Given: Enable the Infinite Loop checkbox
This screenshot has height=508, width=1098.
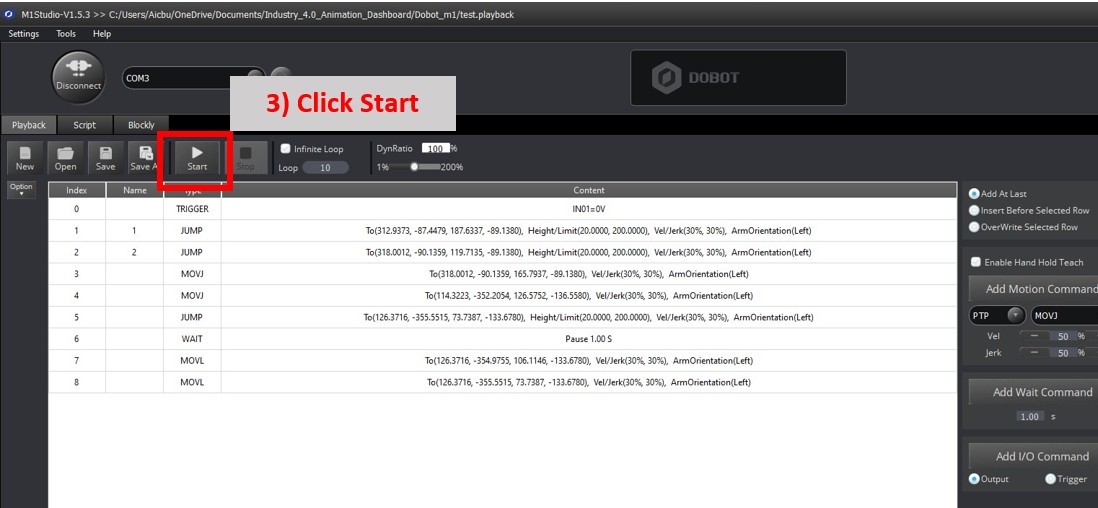Looking at the screenshot, I should (x=285, y=149).
